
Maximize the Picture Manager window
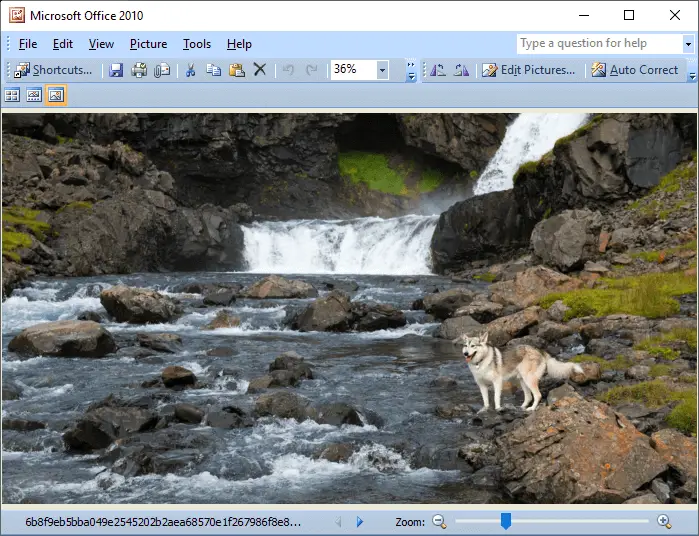click(629, 15)
